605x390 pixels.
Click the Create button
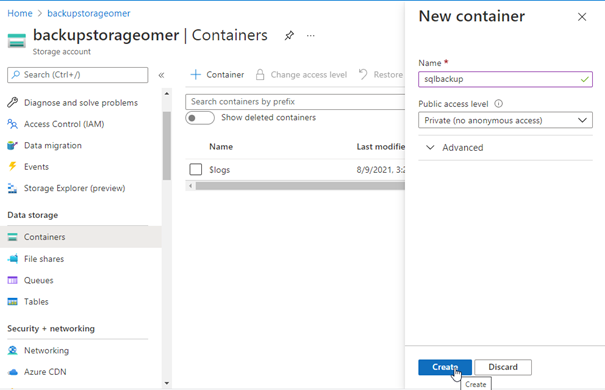[x=444, y=367]
